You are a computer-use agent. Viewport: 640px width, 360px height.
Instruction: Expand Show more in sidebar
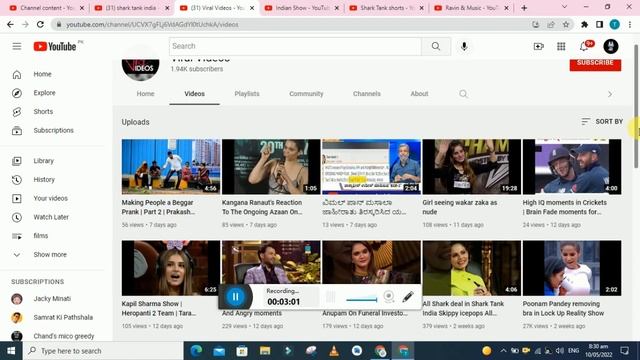[x=50, y=255]
